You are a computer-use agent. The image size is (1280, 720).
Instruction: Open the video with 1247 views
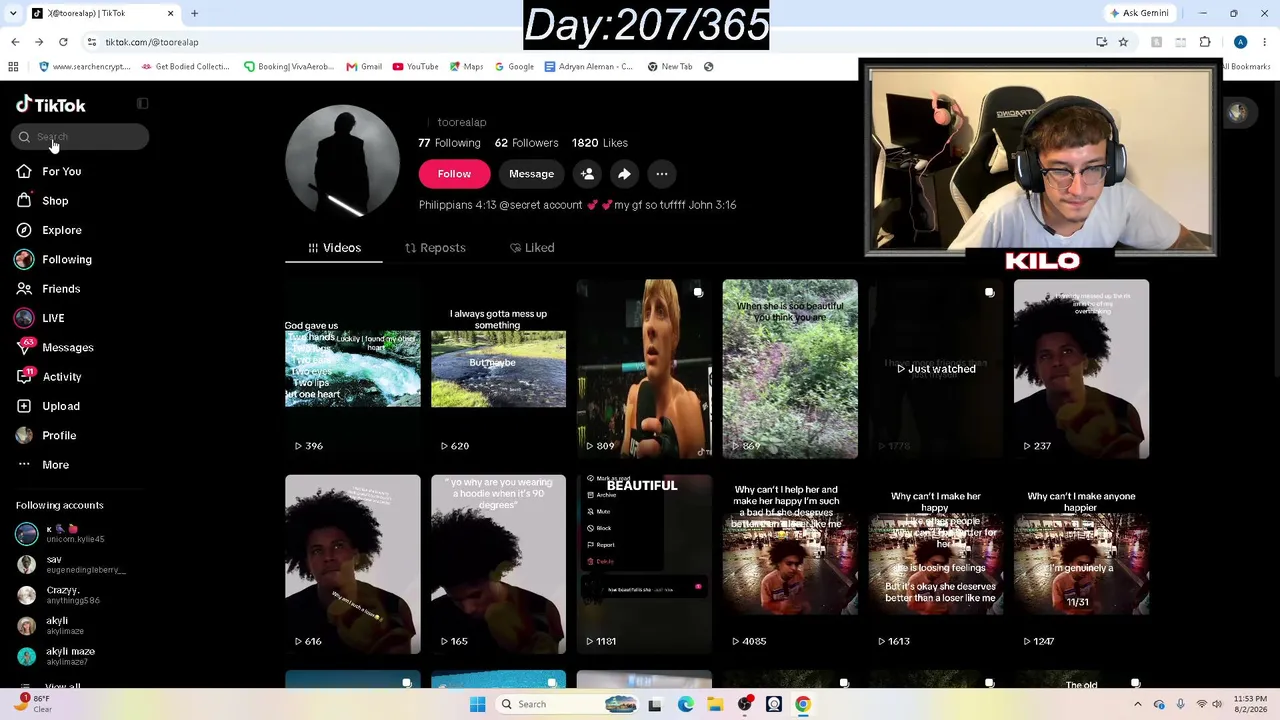(x=1081, y=565)
